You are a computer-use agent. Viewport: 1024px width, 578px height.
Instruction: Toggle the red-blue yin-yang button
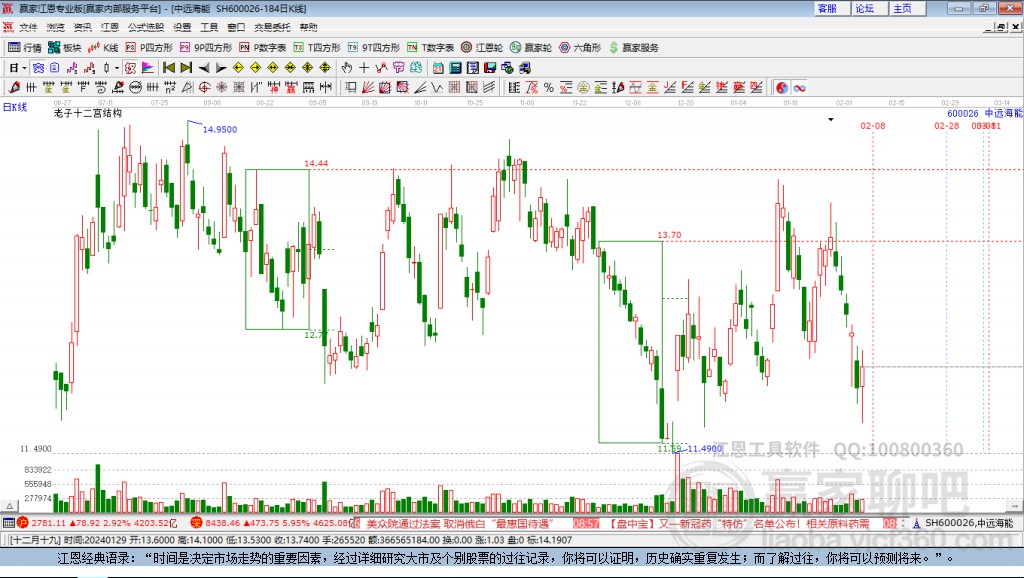tap(782, 87)
